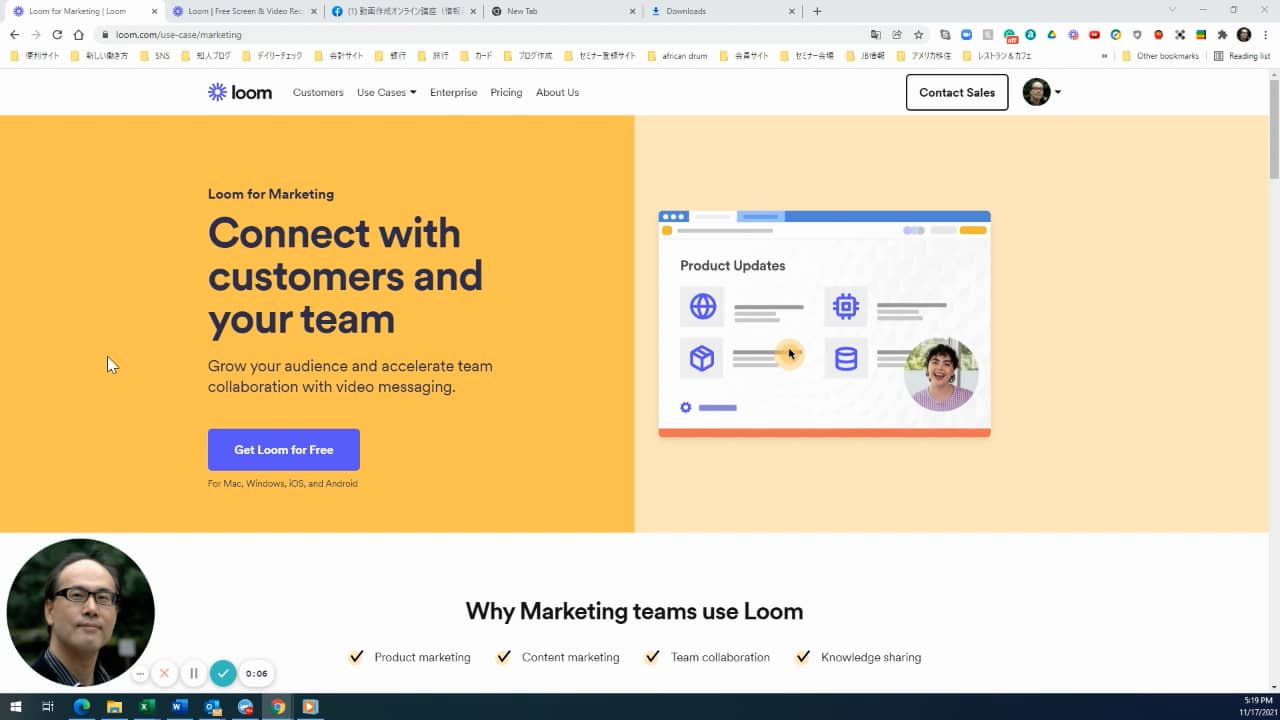Click the share page icon in address bar
1280x720 pixels.
click(x=897, y=34)
